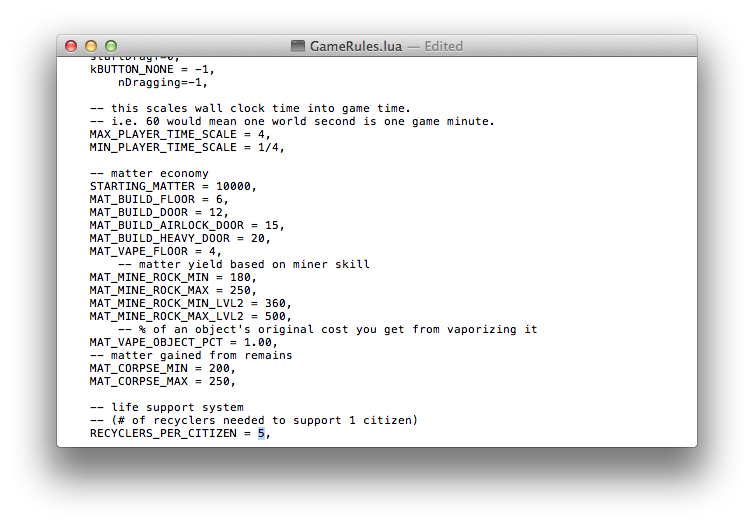Screen dimensions: 754x526
Task: Open the Edited title bar dropdown
Action: pos(444,46)
